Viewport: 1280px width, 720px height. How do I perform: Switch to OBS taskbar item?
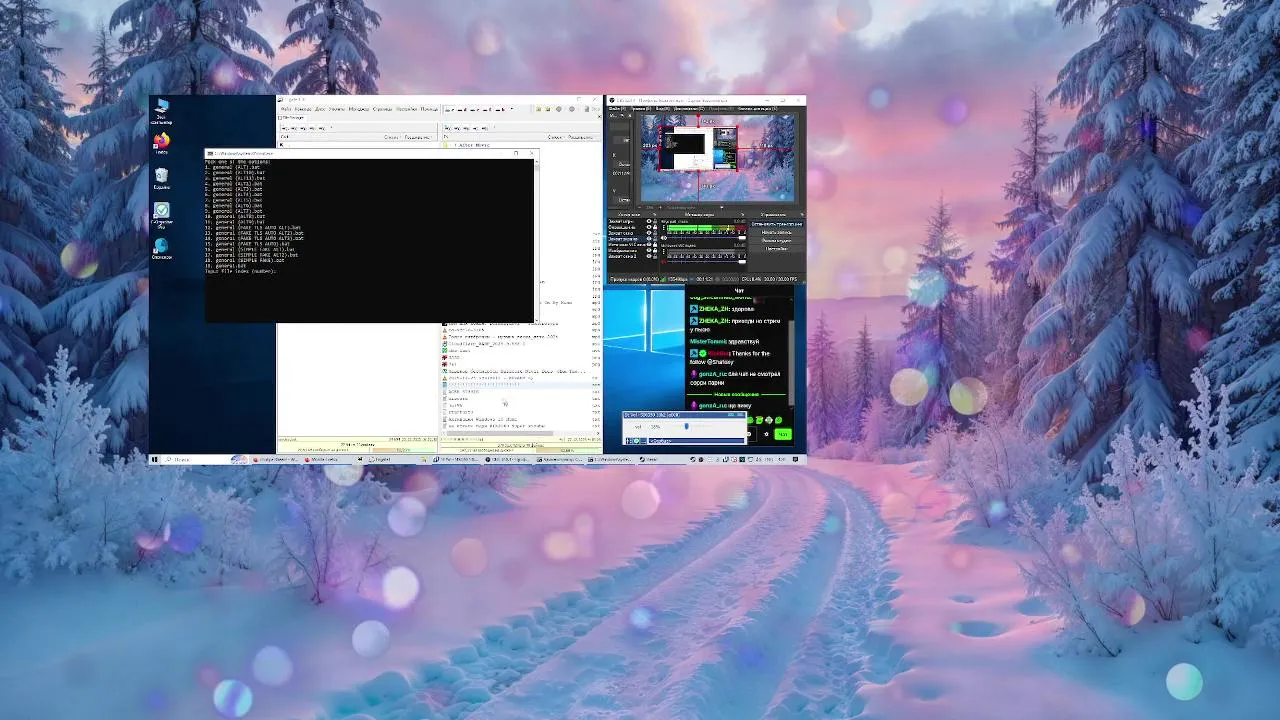pos(509,459)
